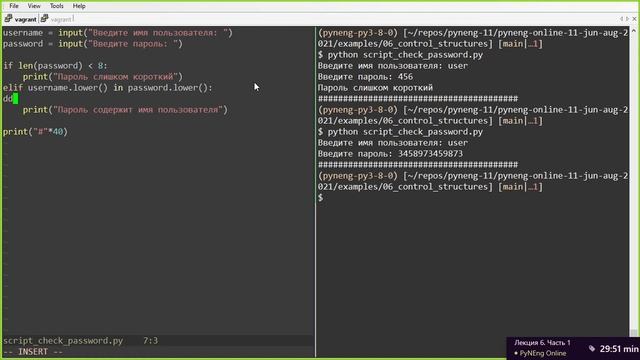Click the 7:3 cursor position indicator
Viewport: 640px width, 360px height.
point(150,341)
